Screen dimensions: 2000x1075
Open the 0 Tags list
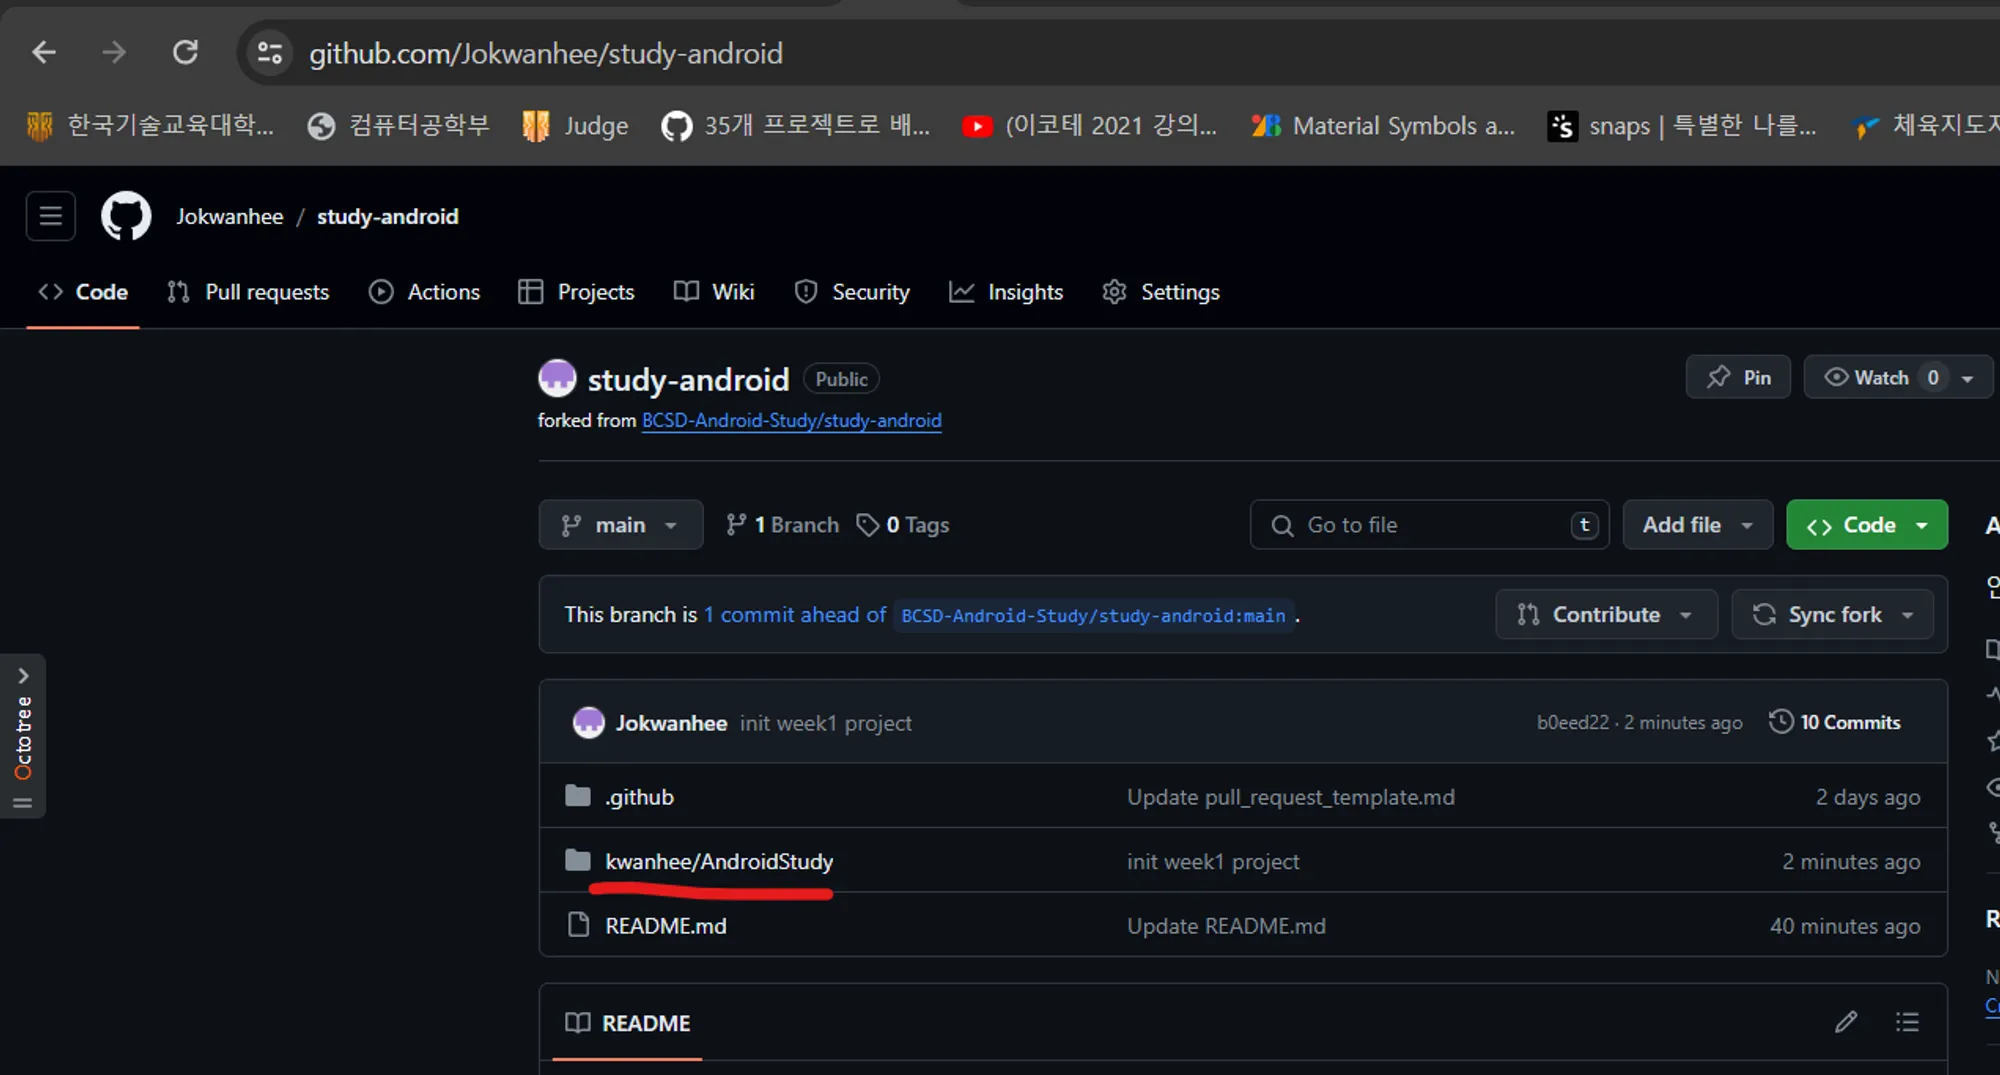pyautogui.click(x=902, y=525)
